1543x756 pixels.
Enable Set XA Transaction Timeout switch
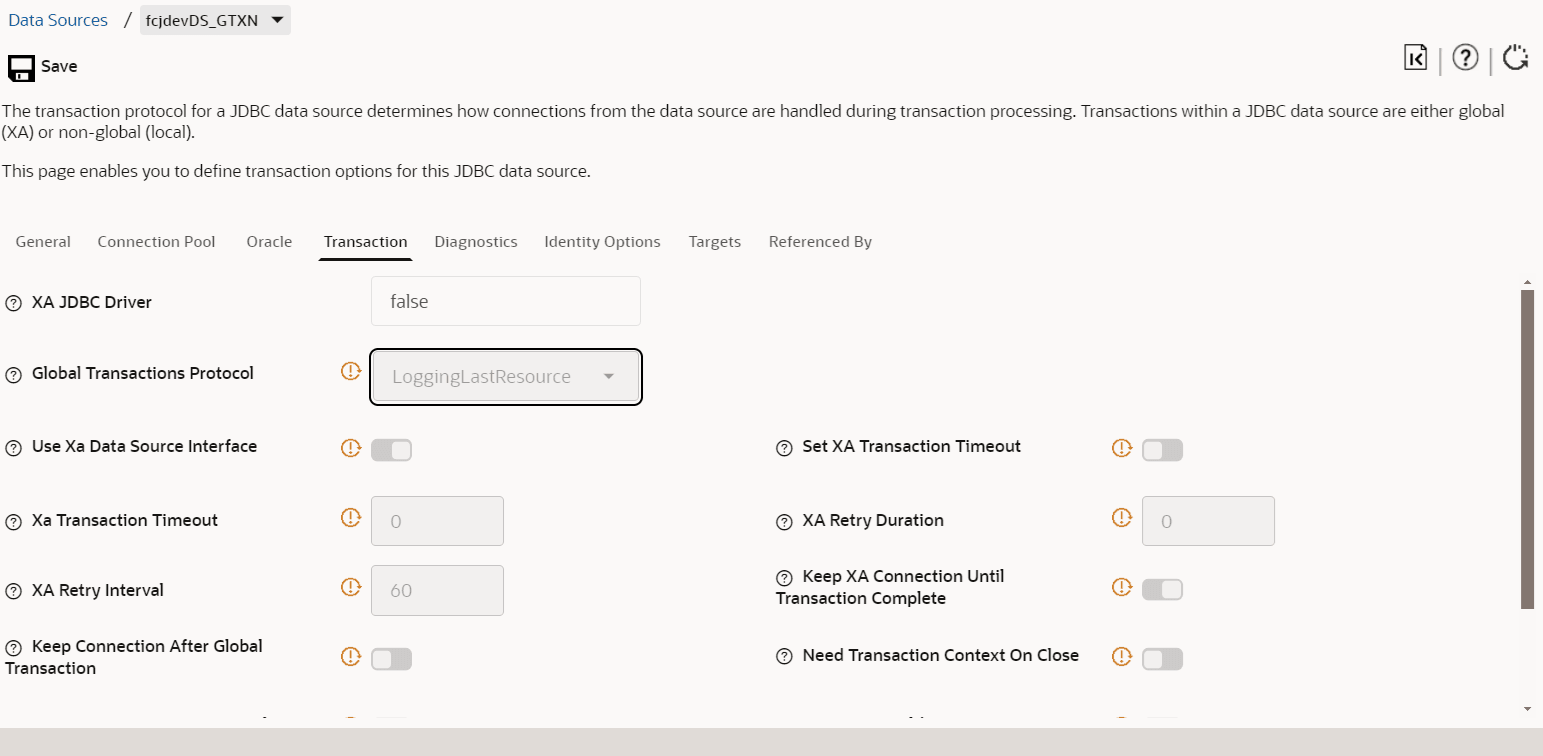click(x=1162, y=450)
